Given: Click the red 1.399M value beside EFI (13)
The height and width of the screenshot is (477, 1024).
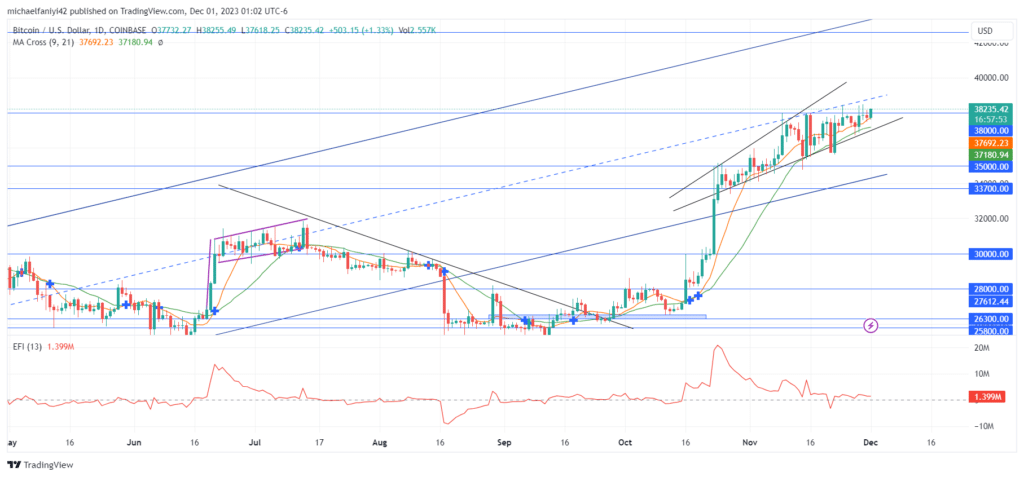Looking at the screenshot, I should [x=61, y=346].
